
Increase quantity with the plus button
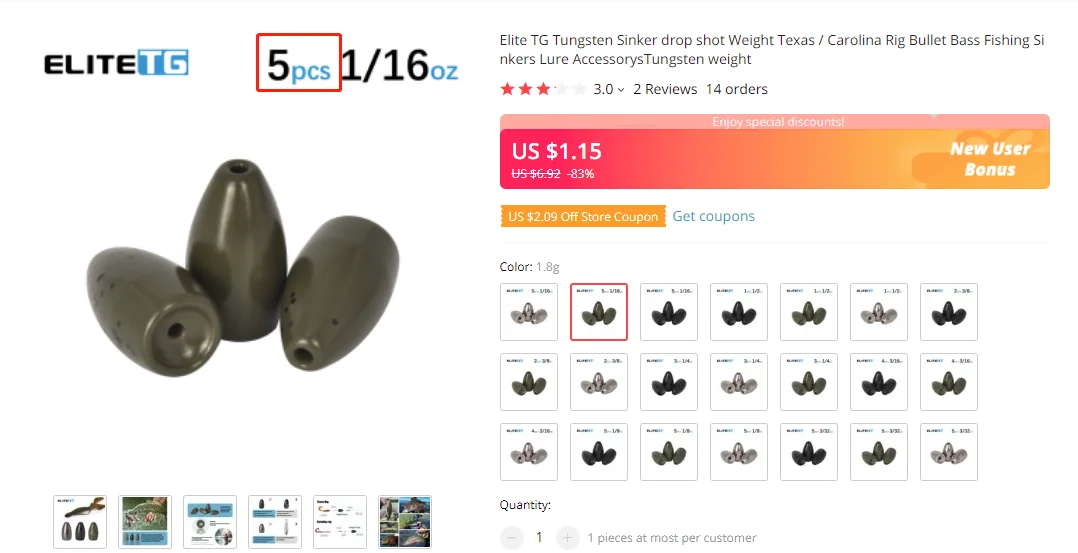(567, 537)
